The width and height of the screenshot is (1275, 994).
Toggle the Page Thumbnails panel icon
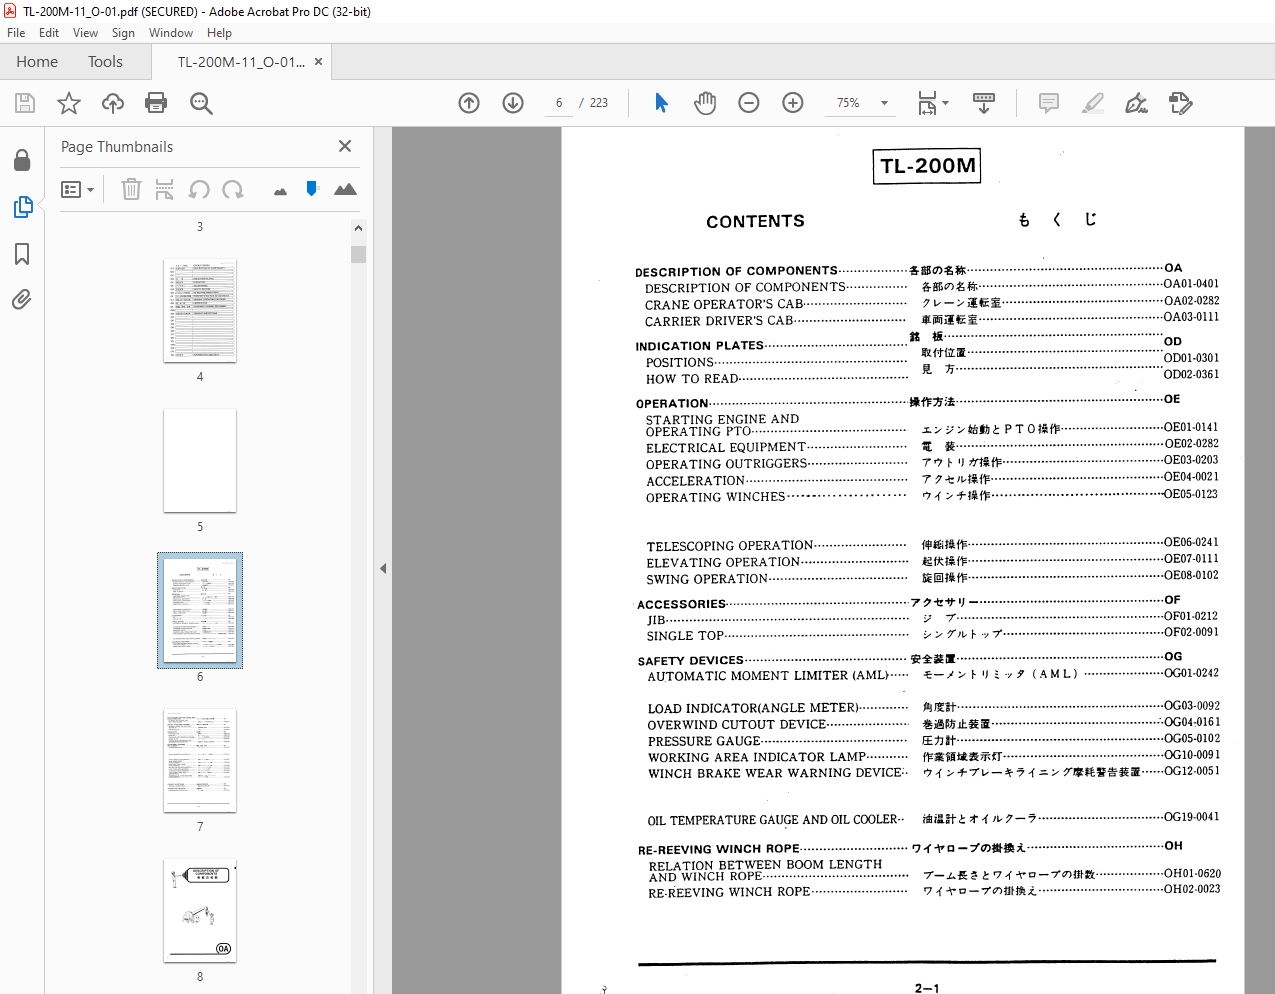(22, 207)
